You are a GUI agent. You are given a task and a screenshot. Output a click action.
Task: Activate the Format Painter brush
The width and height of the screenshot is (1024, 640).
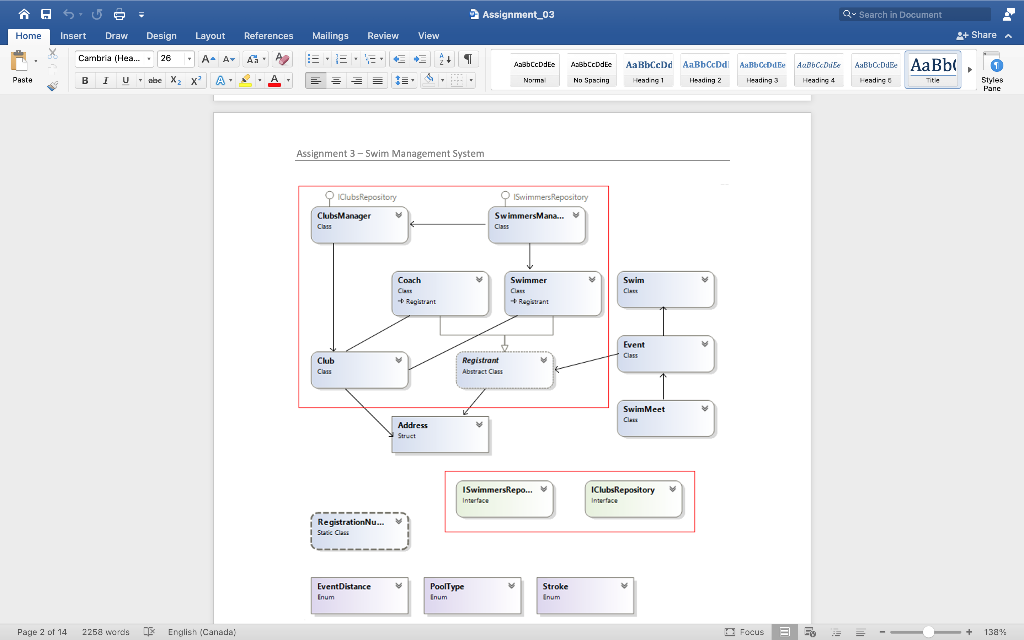[53, 85]
